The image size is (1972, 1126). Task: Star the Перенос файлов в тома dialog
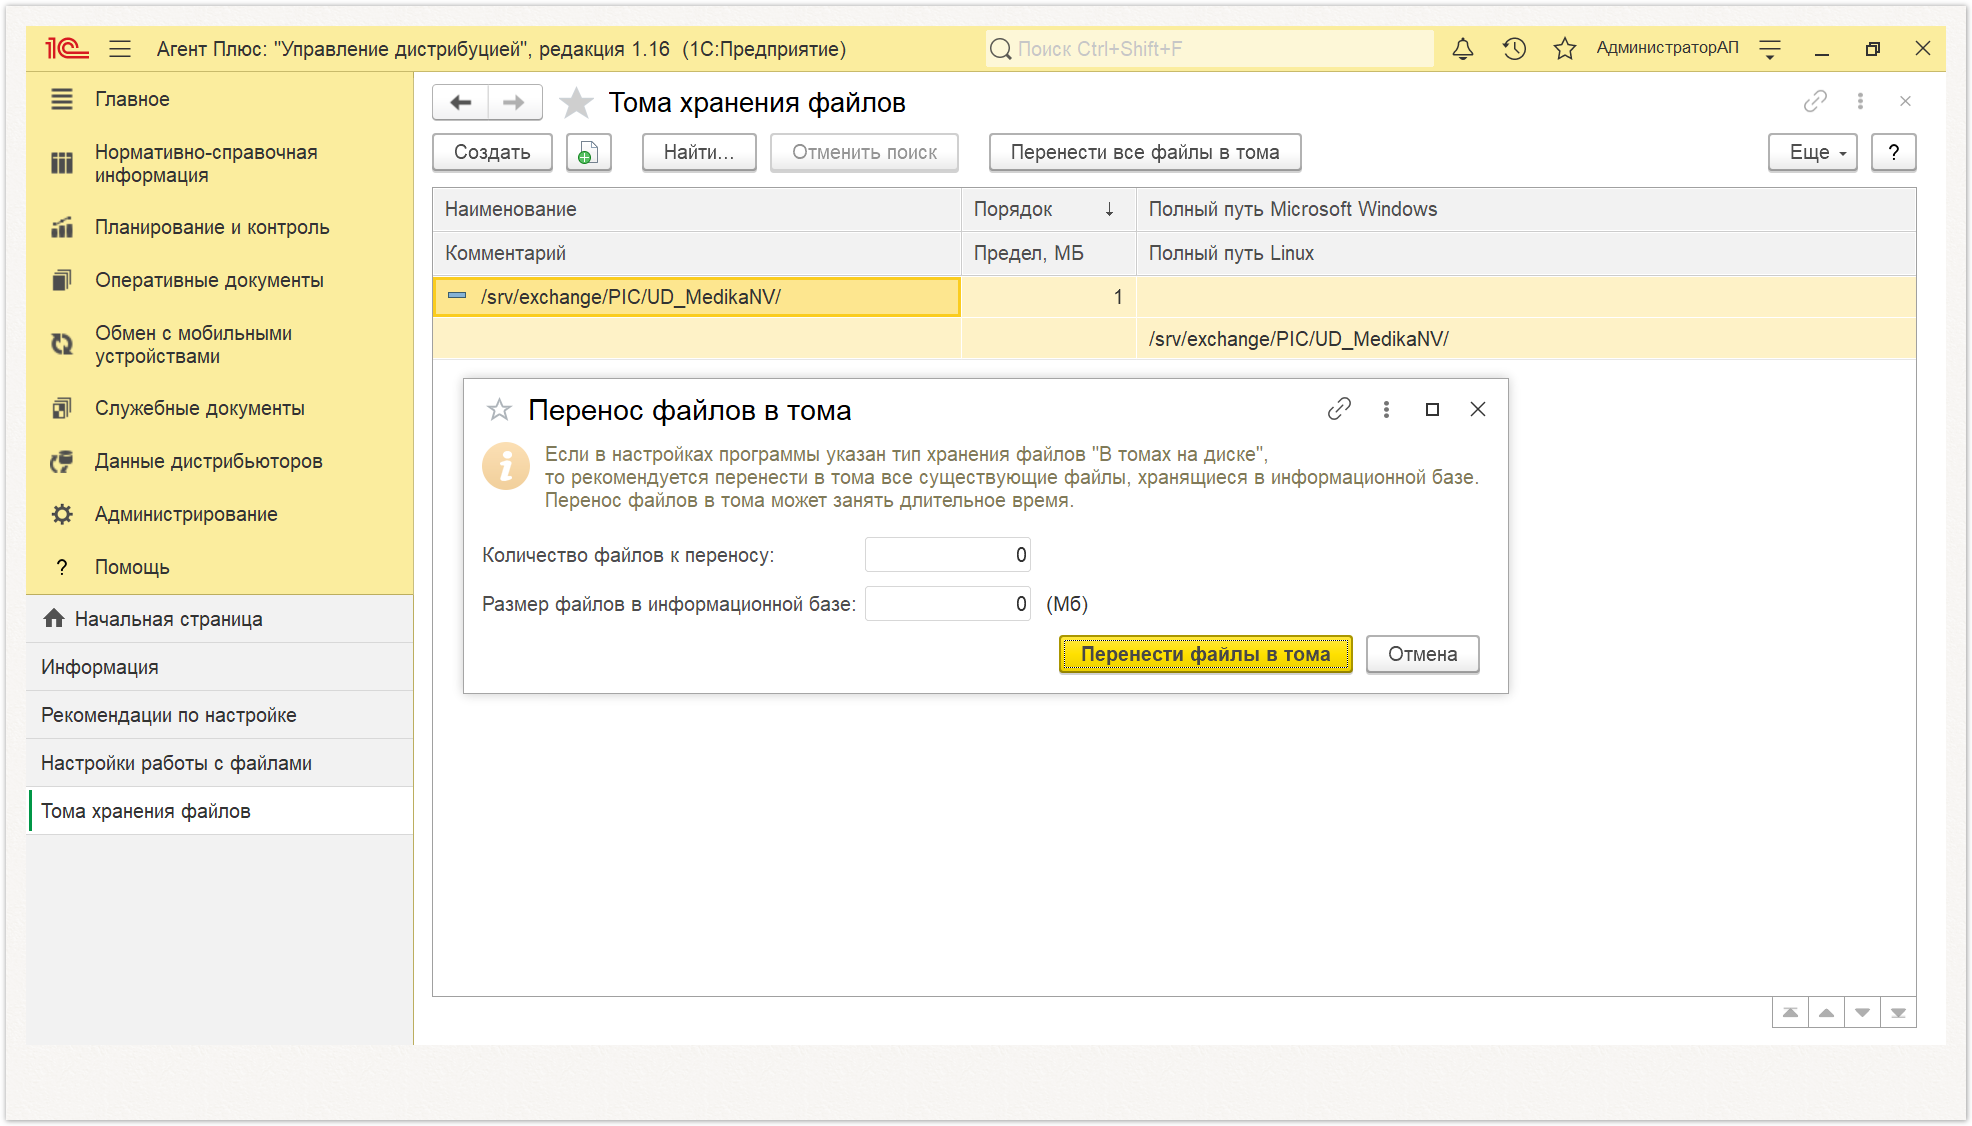tap(499, 409)
